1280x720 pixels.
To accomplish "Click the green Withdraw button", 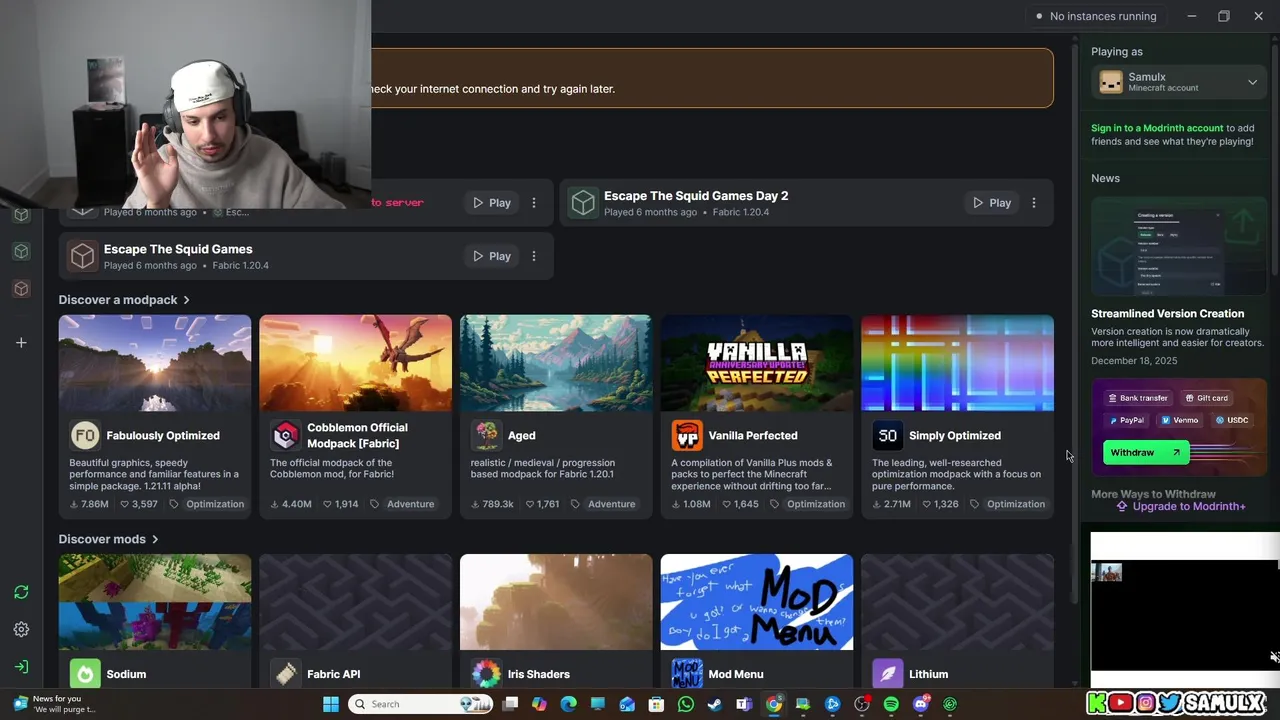I will pyautogui.click(x=1146, y=452).
